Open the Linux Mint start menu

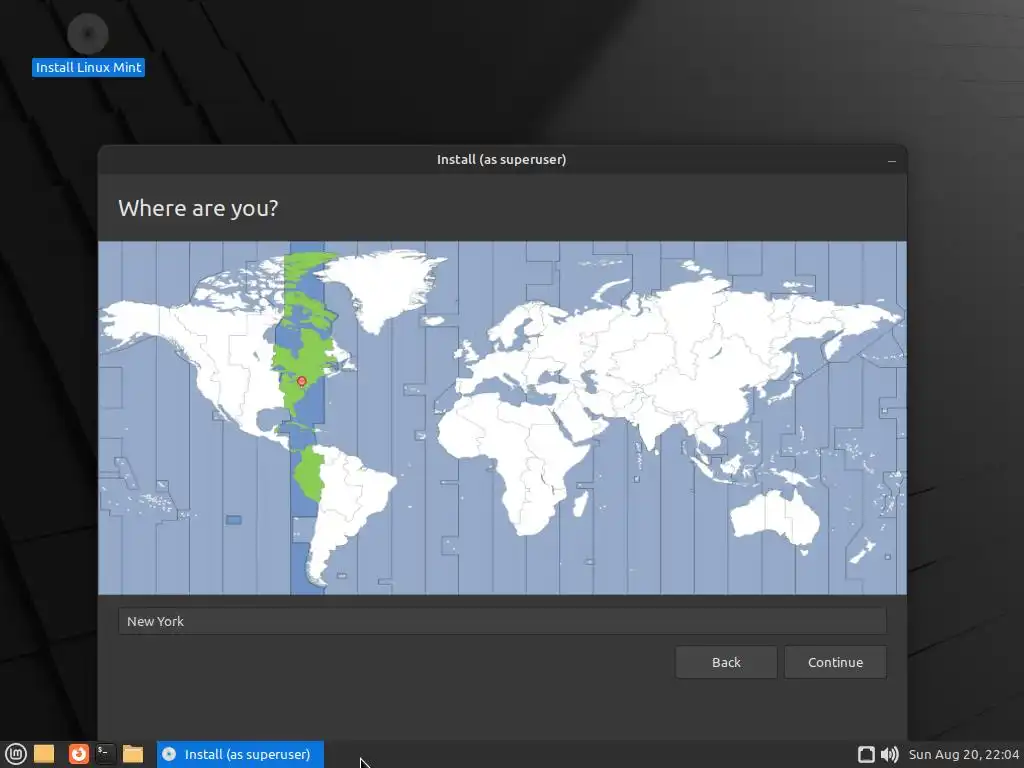[15, 754]
